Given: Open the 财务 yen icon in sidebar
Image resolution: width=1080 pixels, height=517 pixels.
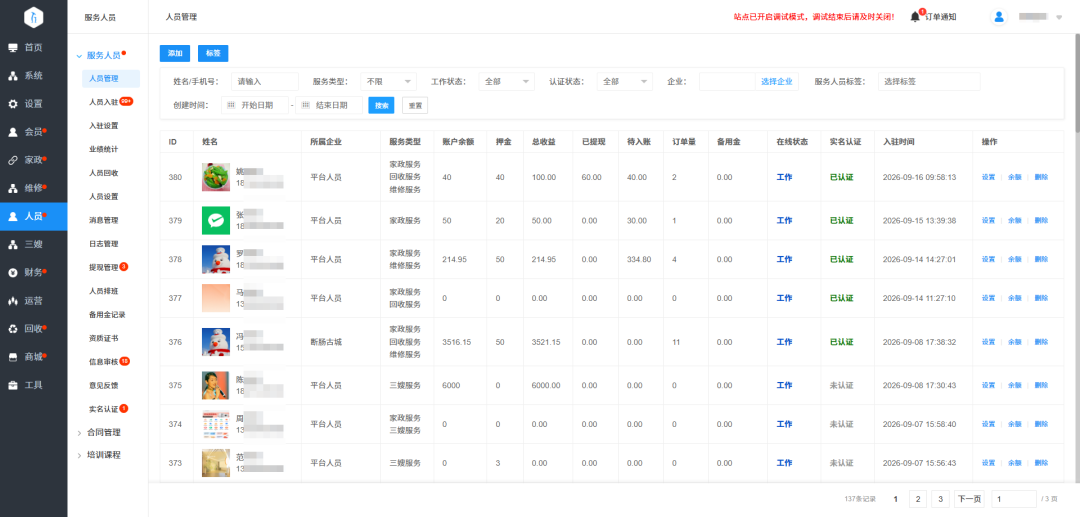Looking at the screenshot, I should [12, 273].
